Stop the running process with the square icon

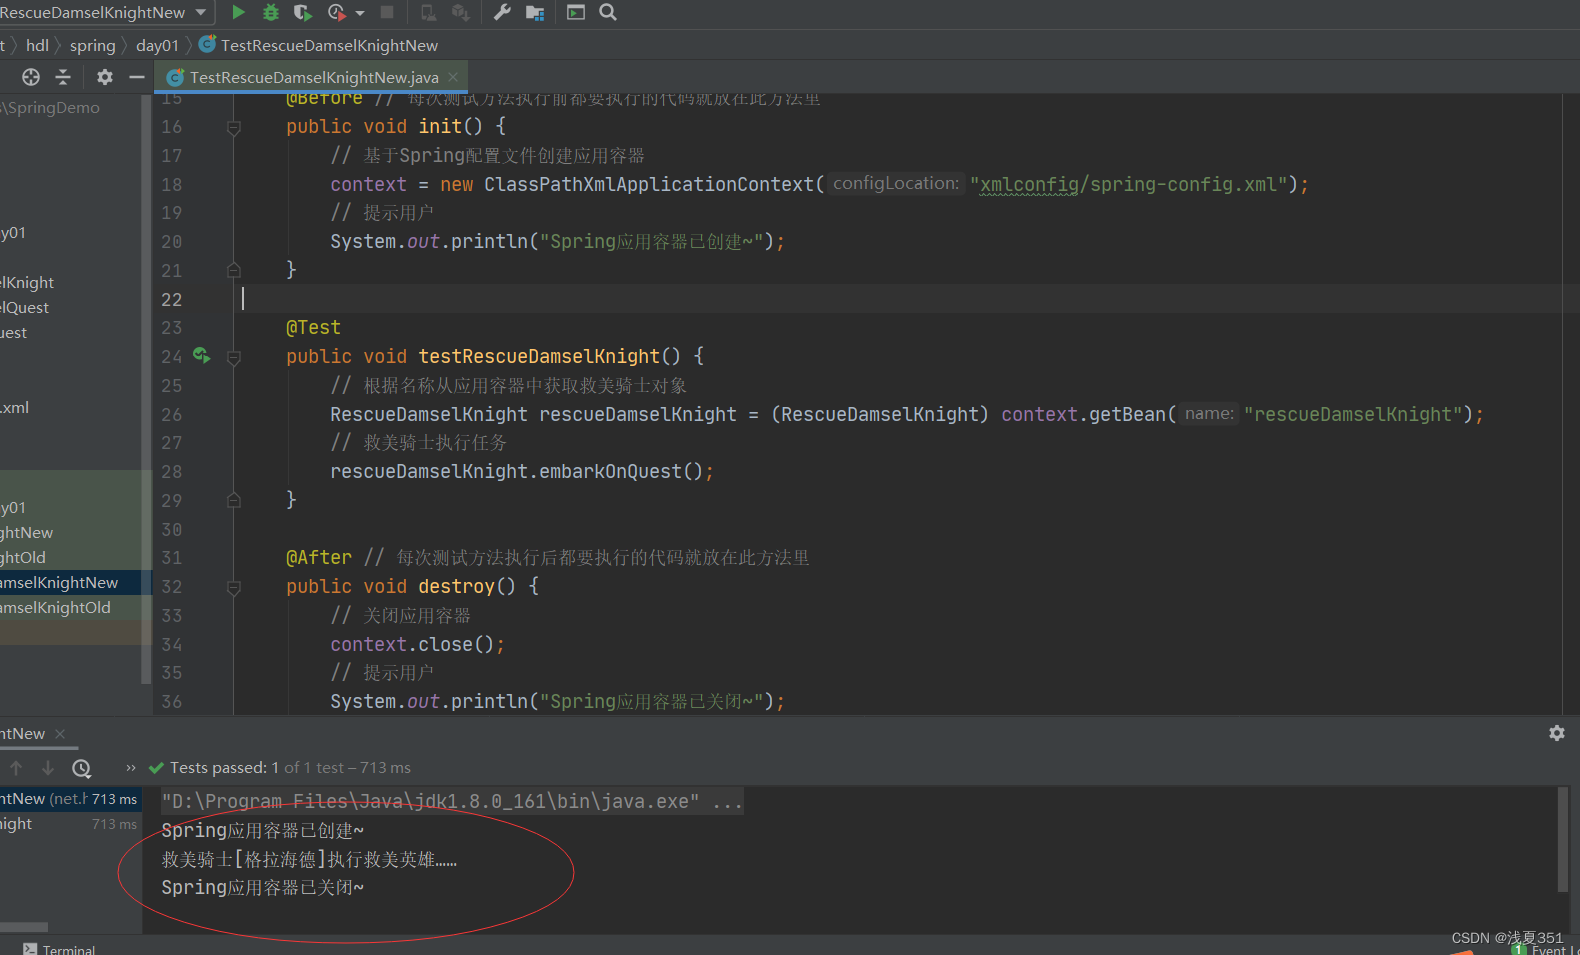pos(387,12)
